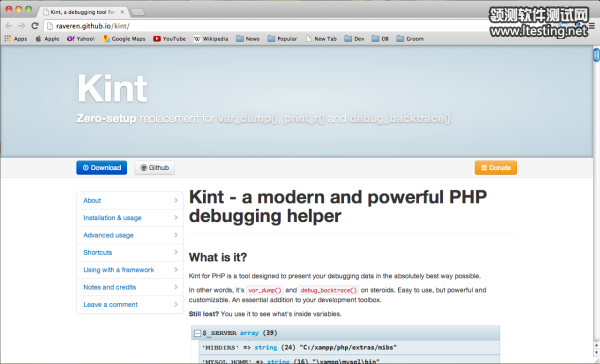This screenshot has width=600, height=364.
Task: Collapse the $_SERVER array dump
Action: point(197,333)
